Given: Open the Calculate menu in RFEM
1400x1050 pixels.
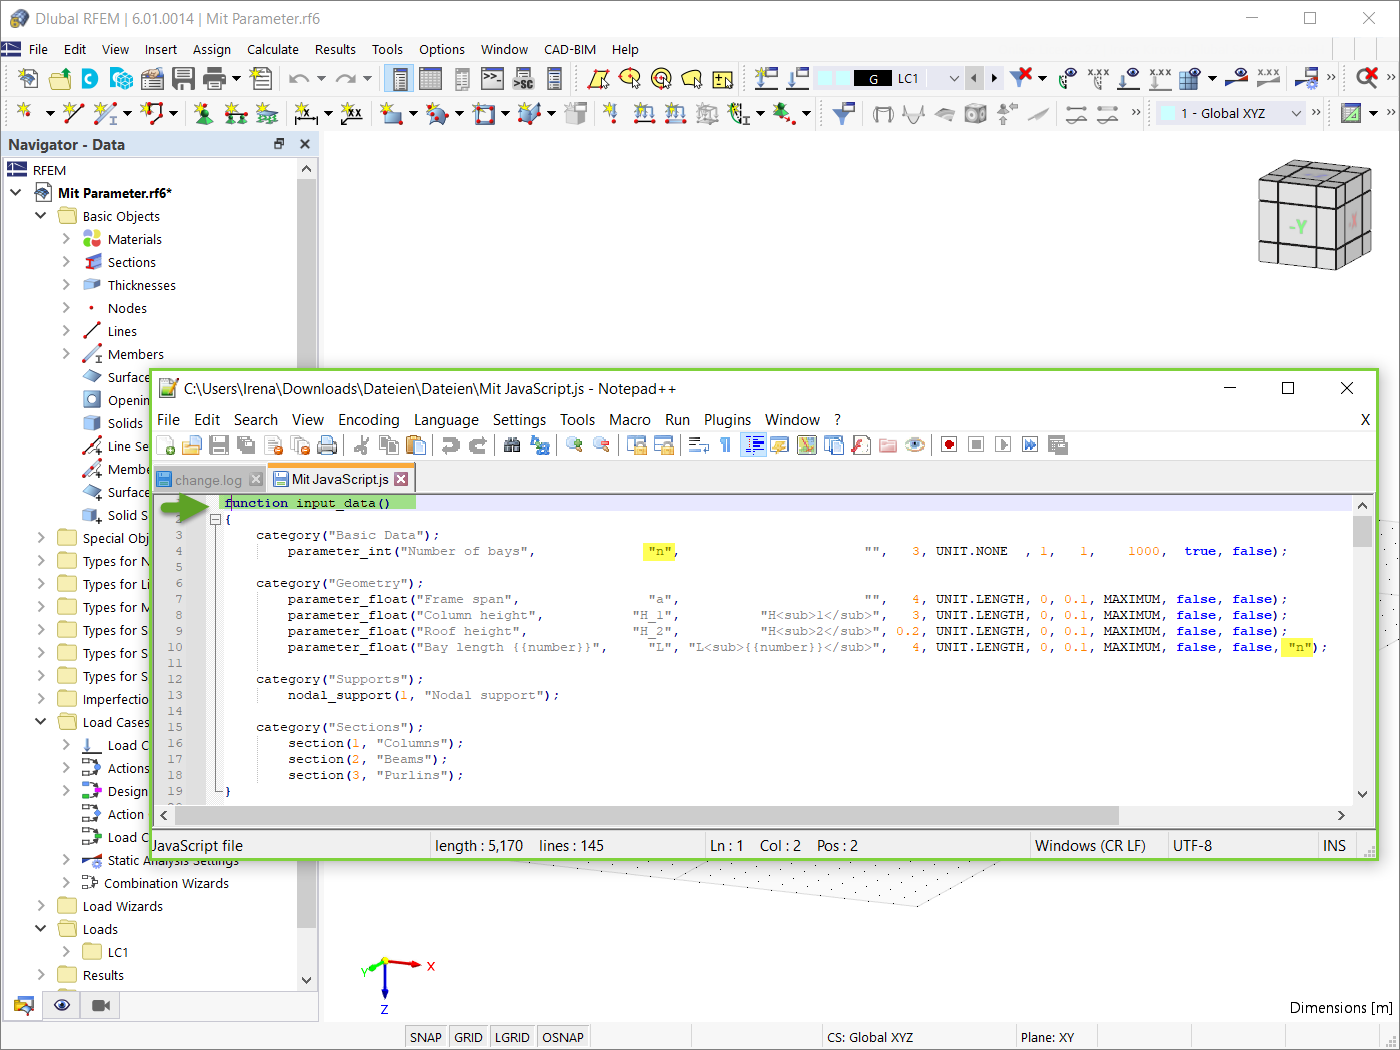Looking at the screenshot, I should (x=273, y=49).
